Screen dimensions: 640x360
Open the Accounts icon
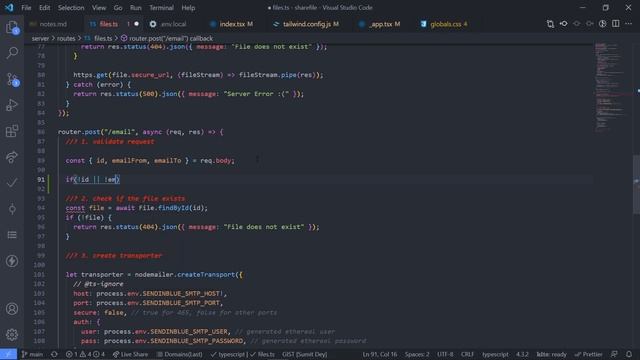(x=12, y=309)
